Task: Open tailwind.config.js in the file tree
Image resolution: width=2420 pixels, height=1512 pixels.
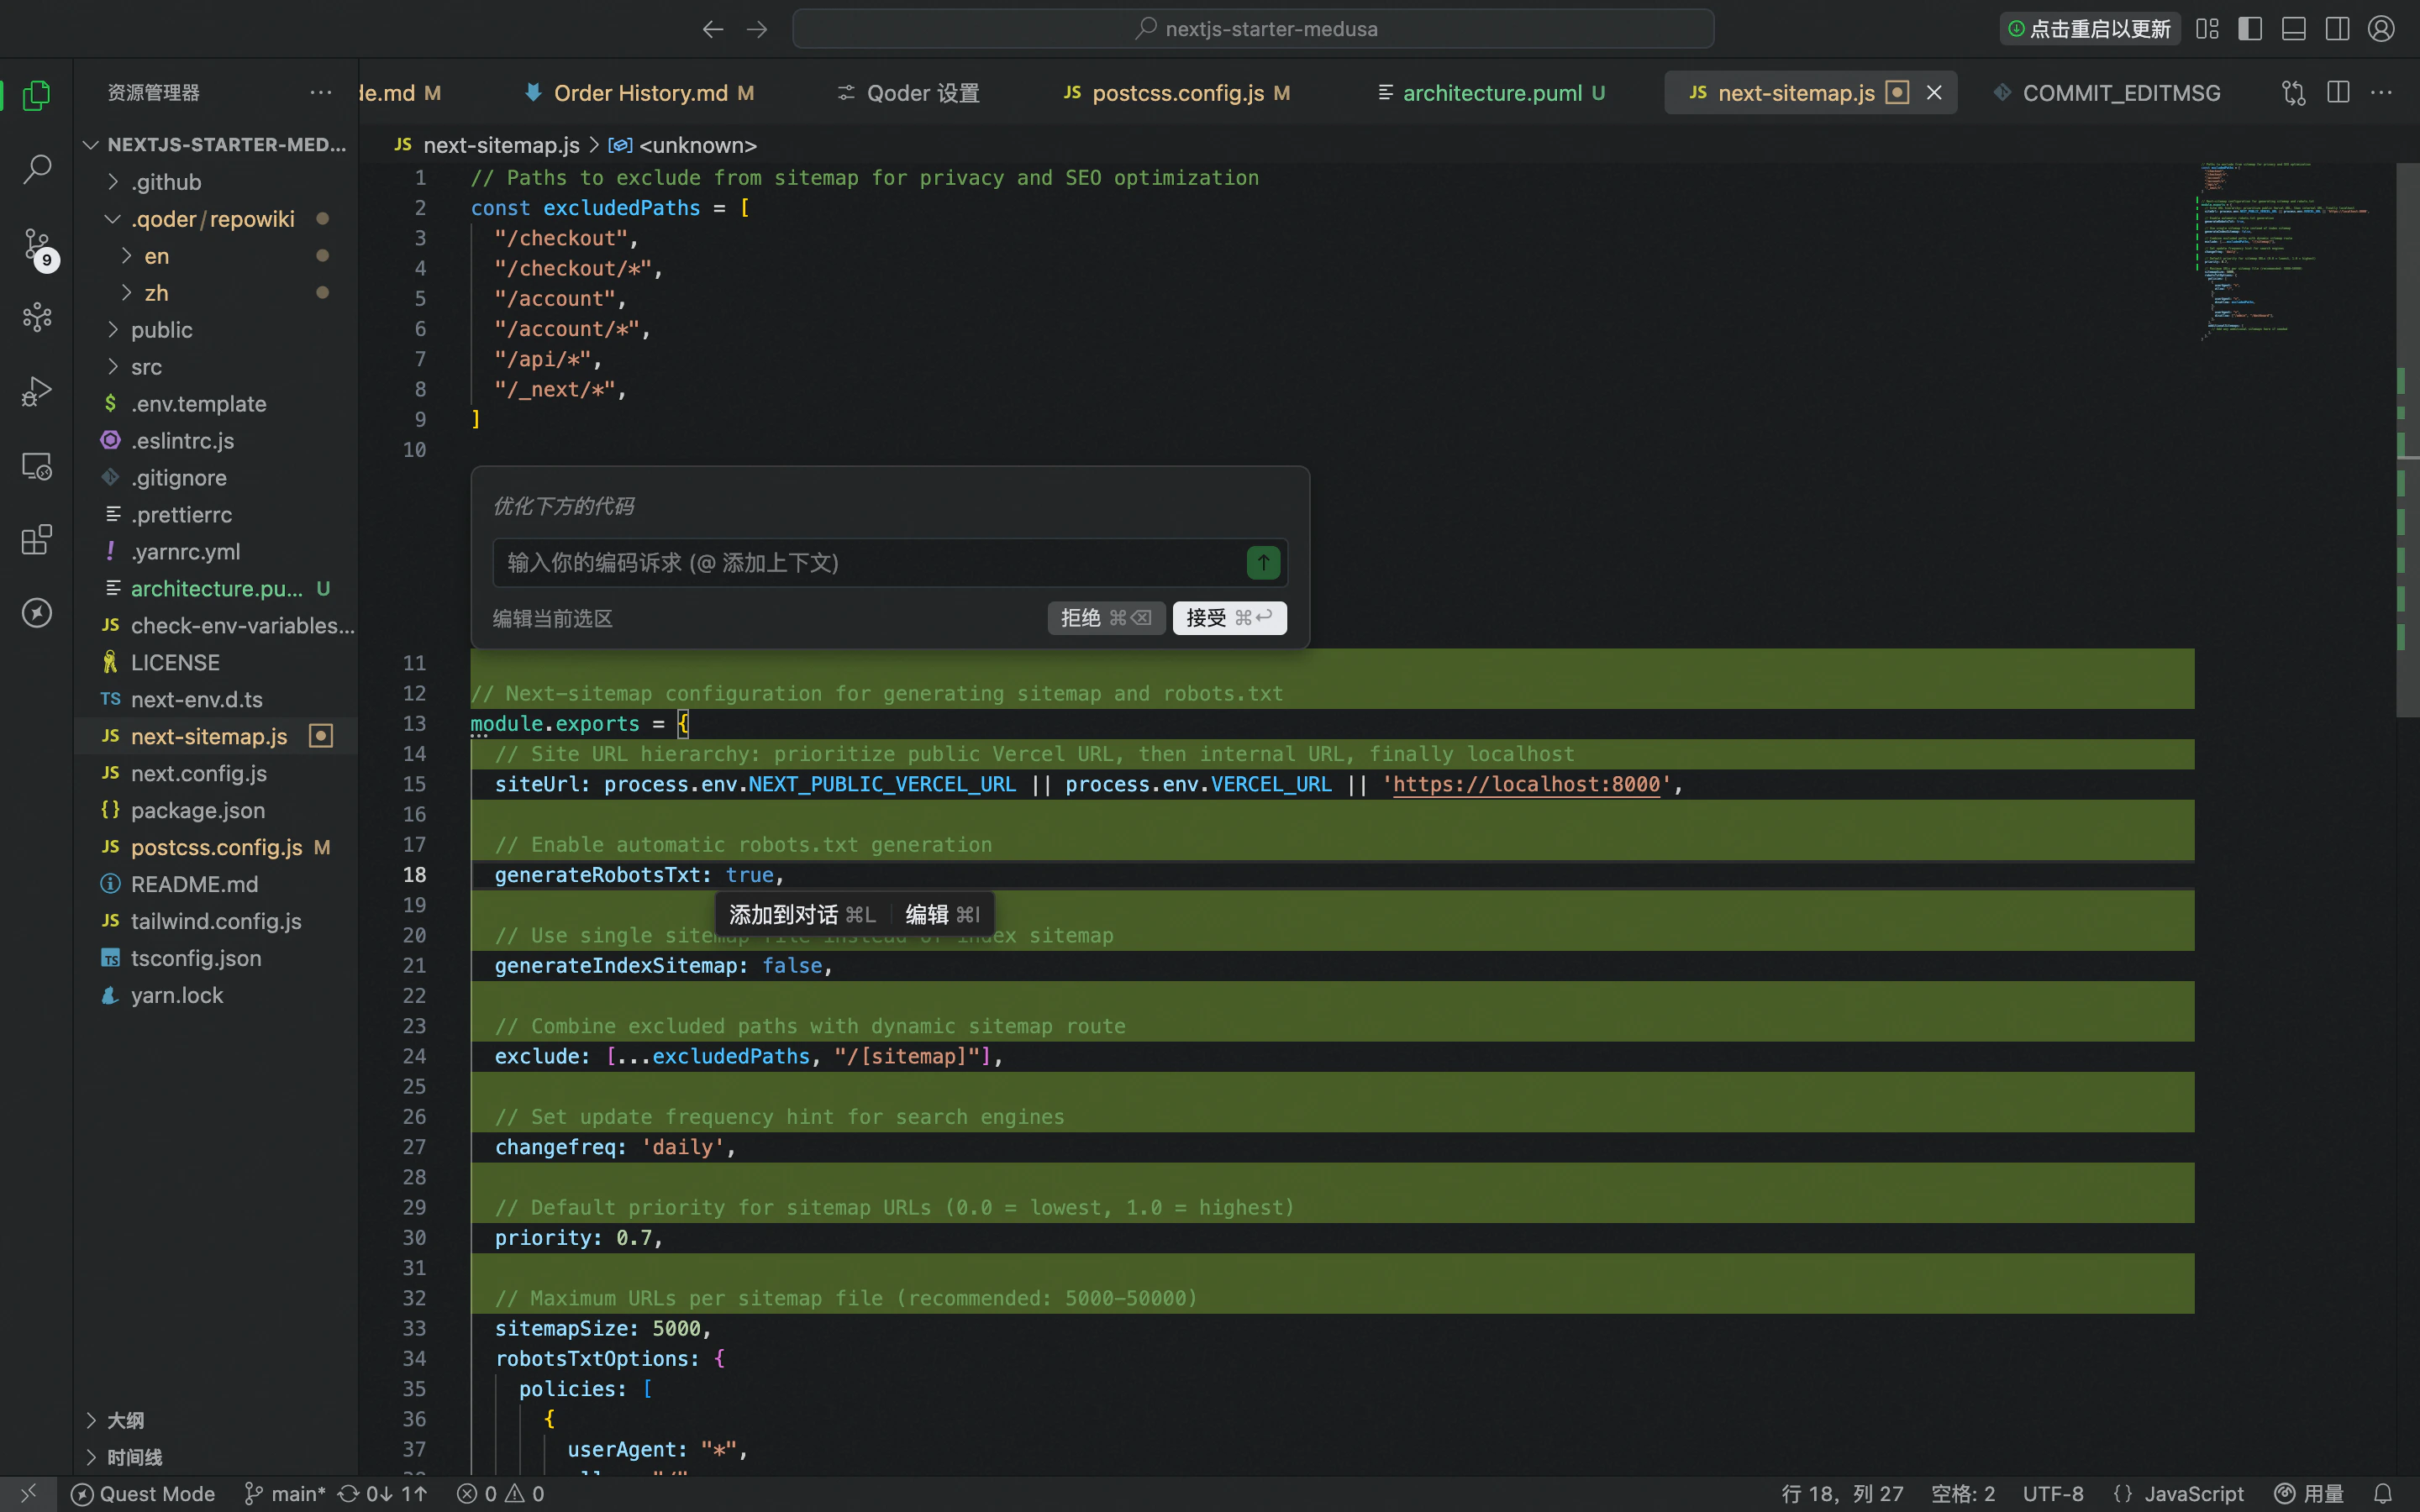Action: tap(216, 921)
